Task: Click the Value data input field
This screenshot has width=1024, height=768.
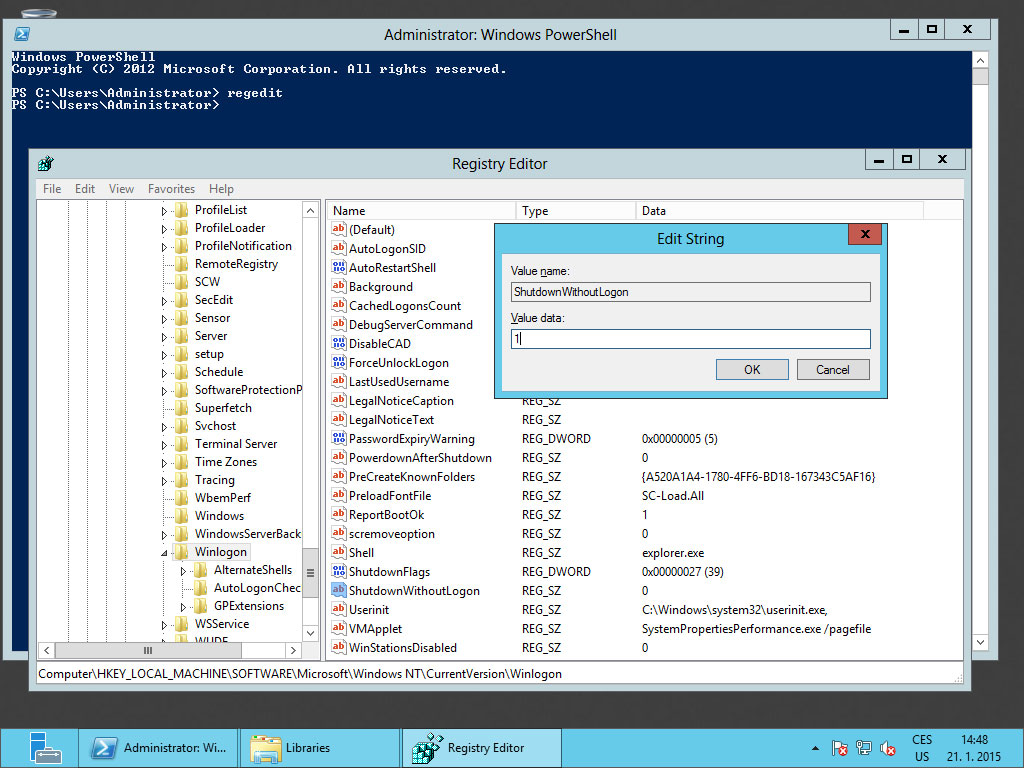Action: (690, 339)
